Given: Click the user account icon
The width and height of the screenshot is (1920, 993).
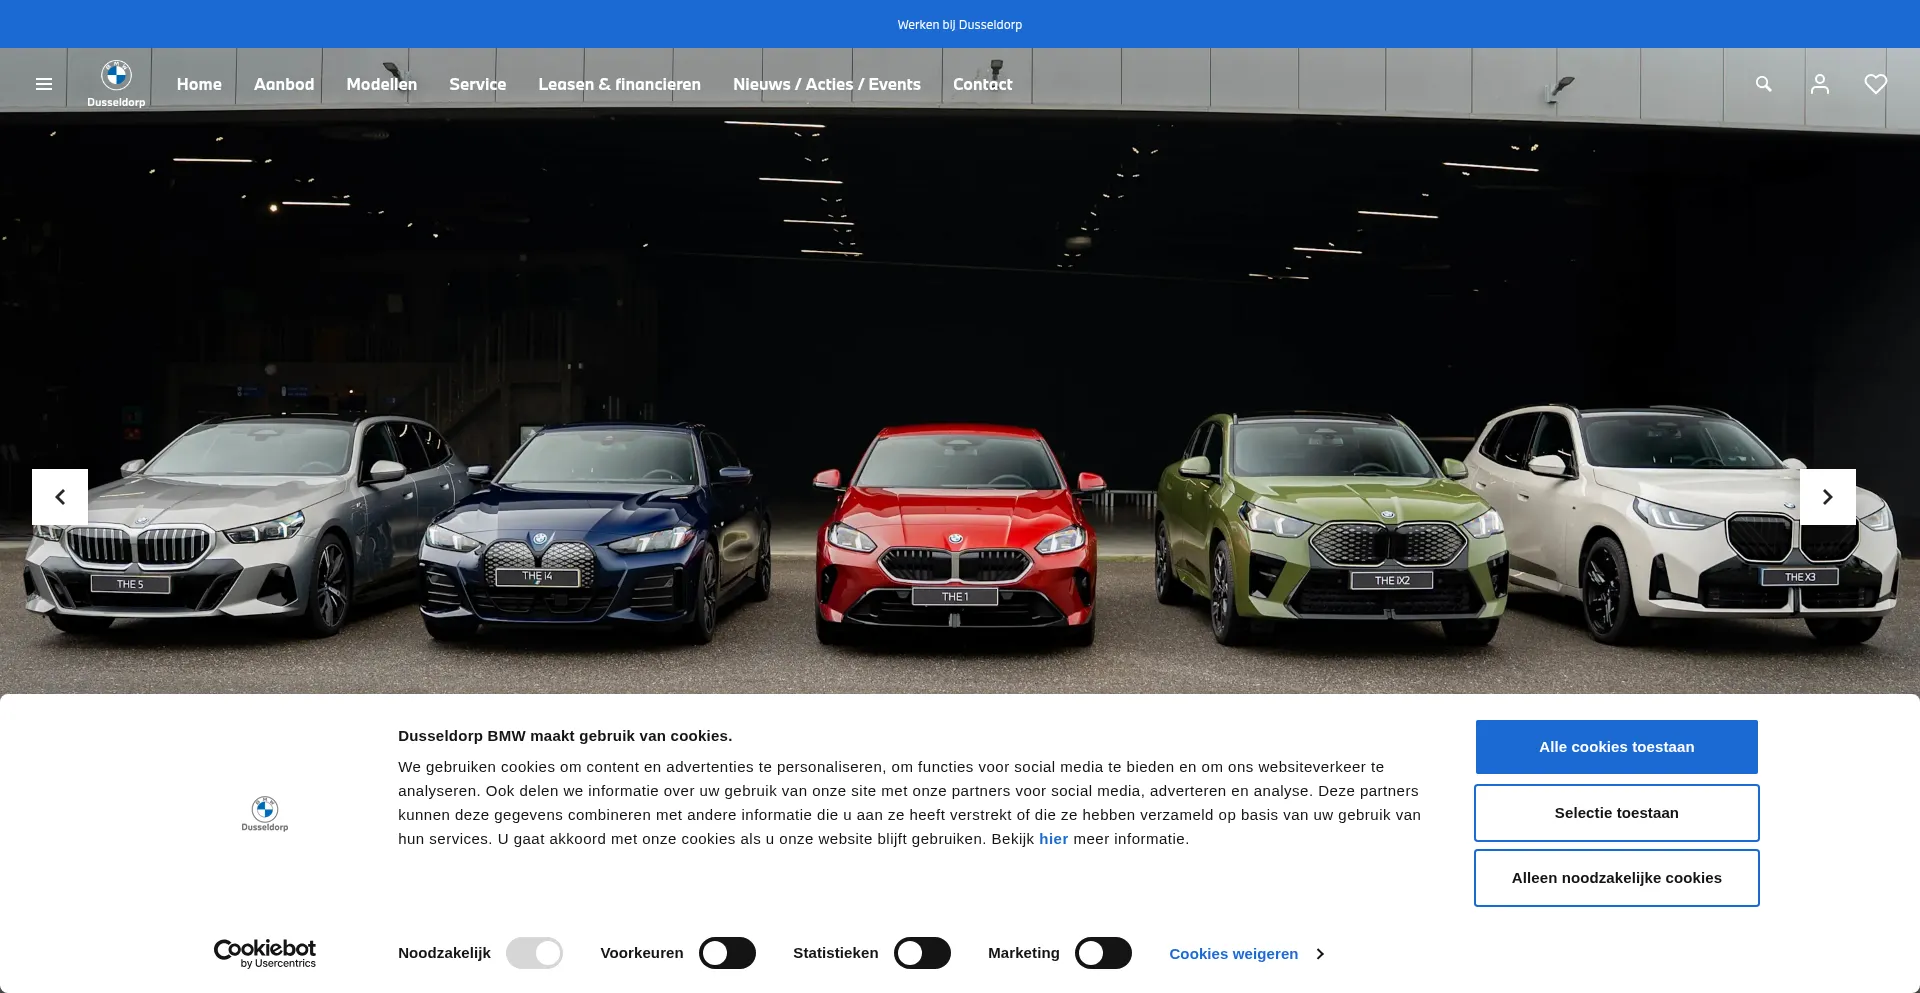Looking at the screenshot, I should click(1819, 84).
